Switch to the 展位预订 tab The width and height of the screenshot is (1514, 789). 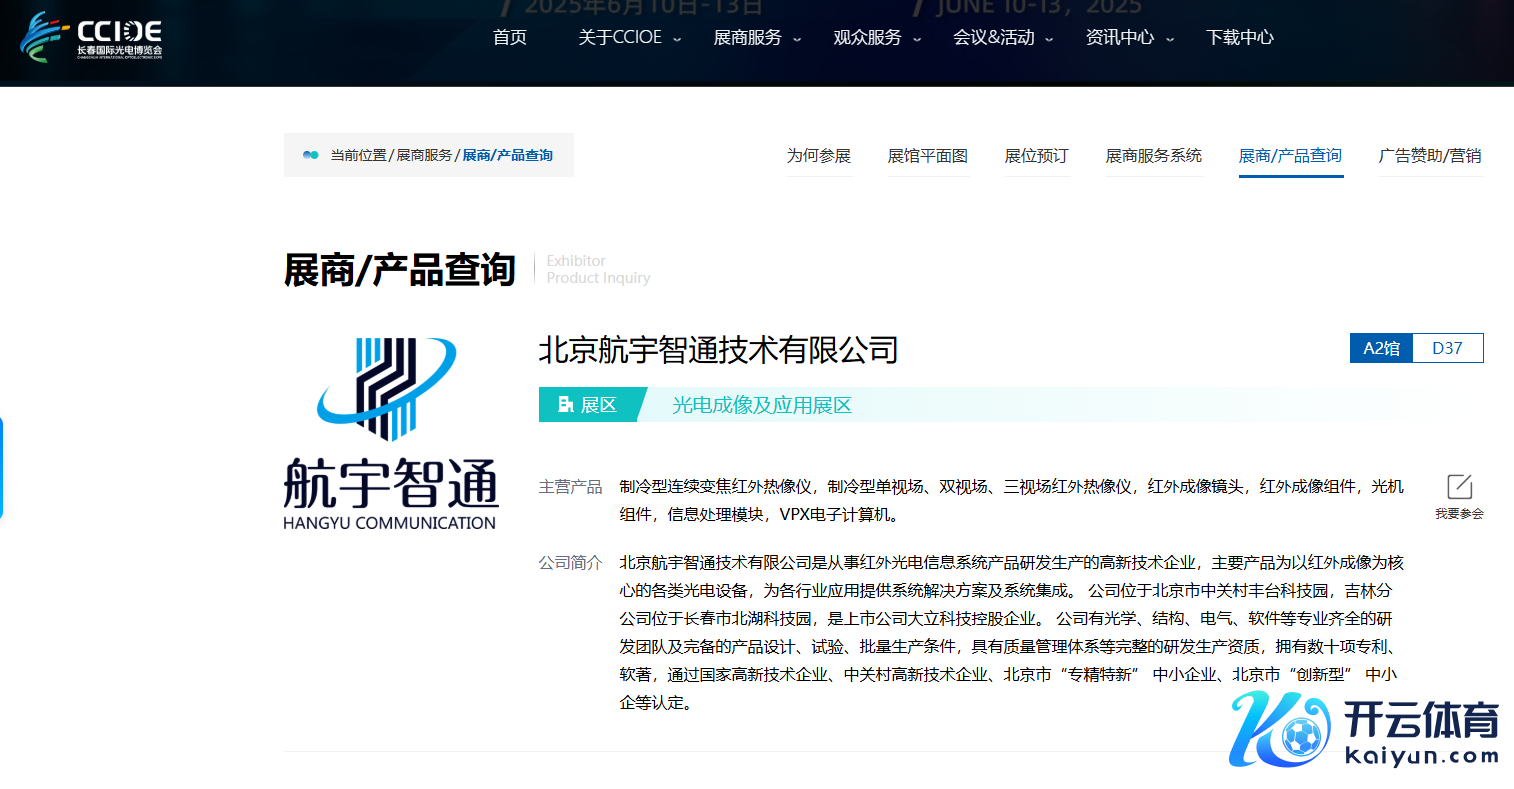pyautogui.click(x=1037, y=156)
